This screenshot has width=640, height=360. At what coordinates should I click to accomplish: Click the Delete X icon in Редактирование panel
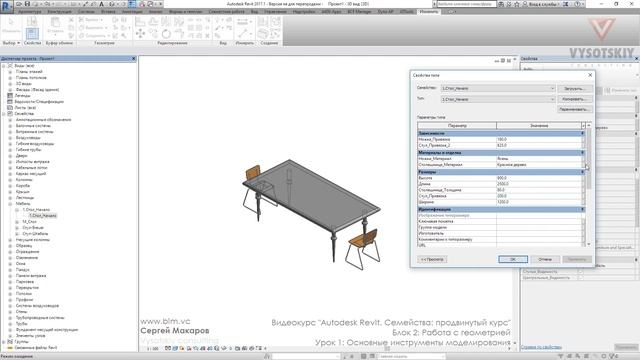coord(207,36)
